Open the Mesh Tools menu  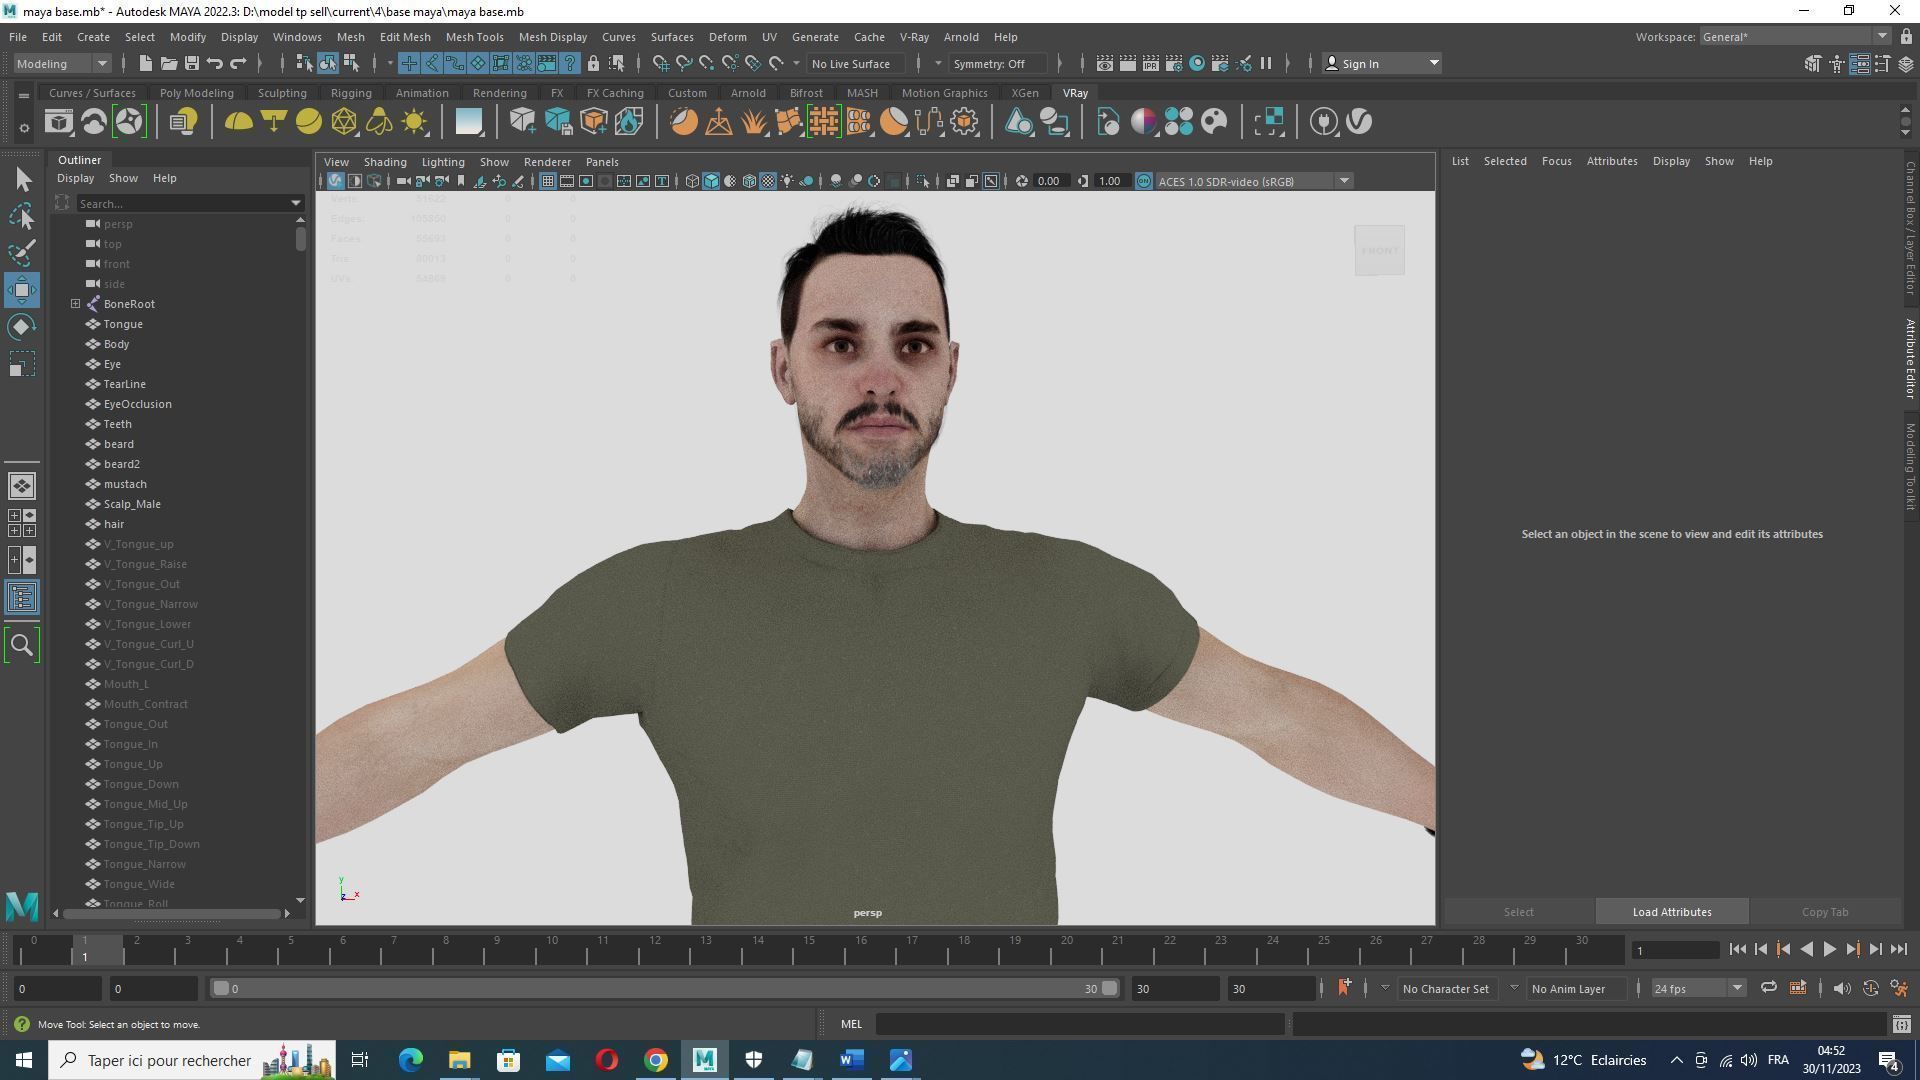[474, 37]
